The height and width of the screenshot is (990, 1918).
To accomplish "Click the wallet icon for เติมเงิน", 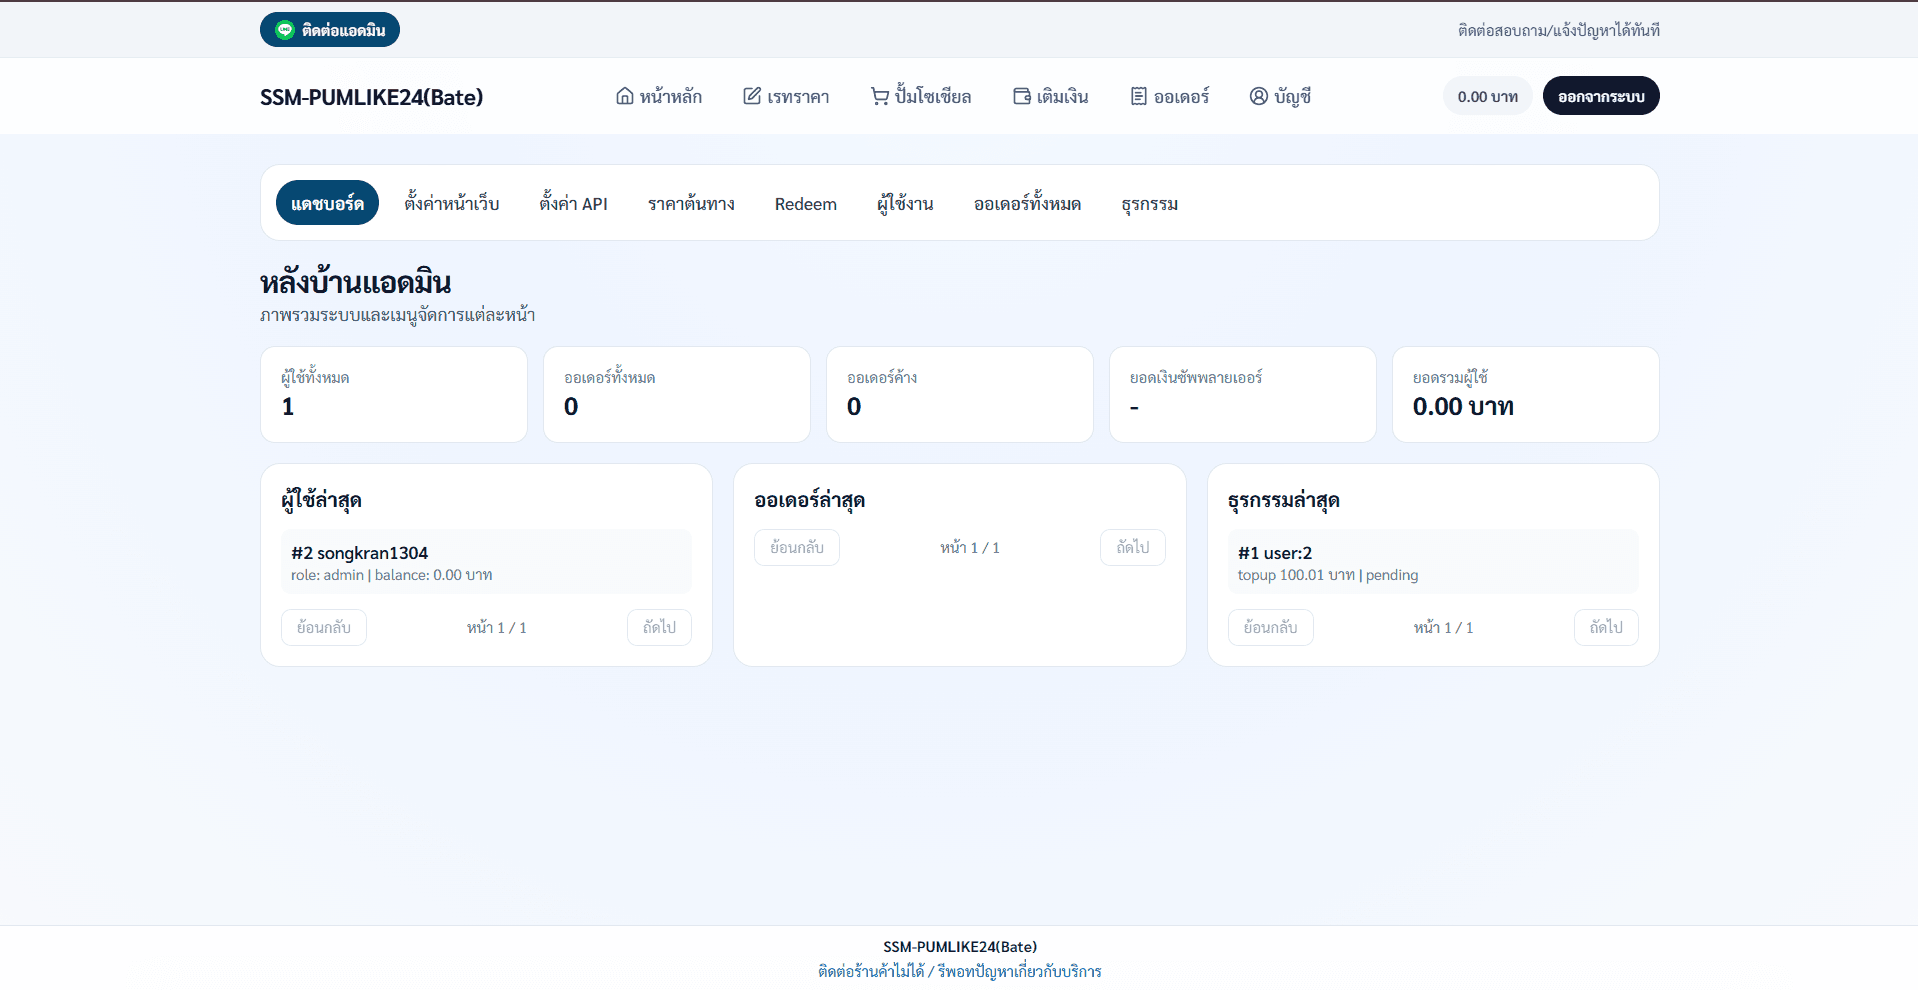I will (x=1022, y=96).
